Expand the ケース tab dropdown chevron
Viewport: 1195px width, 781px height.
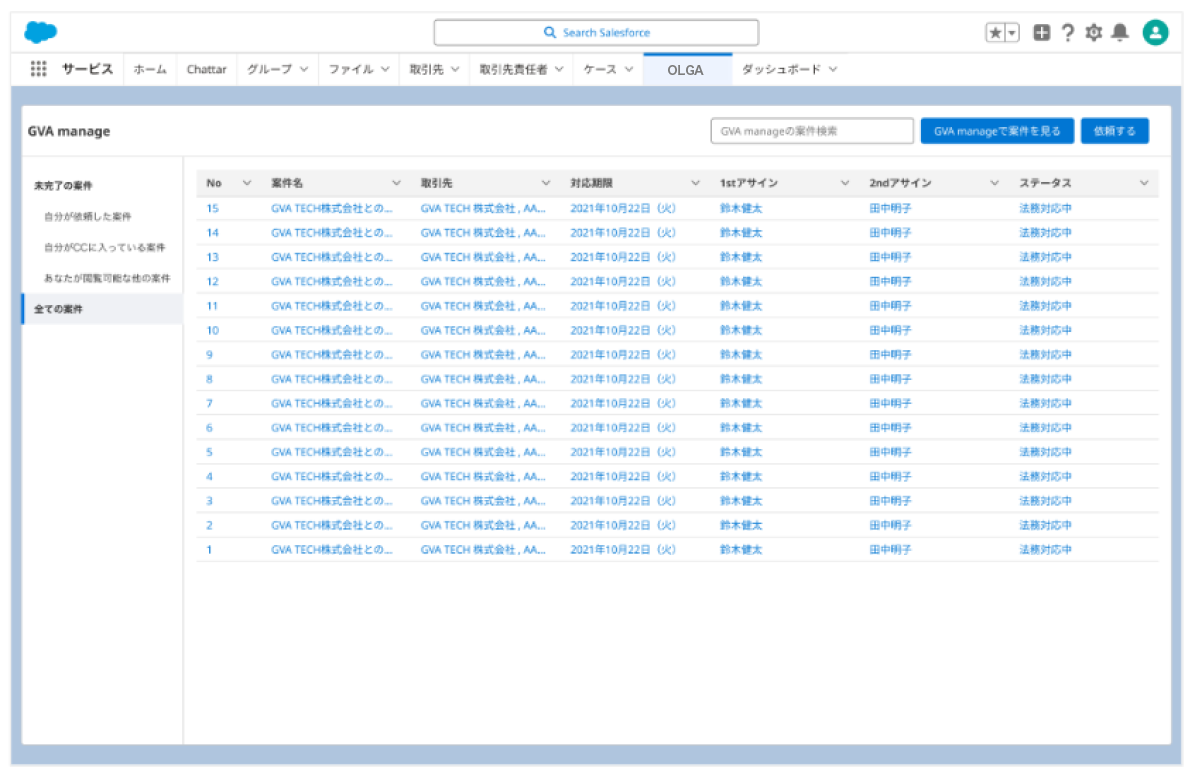point(630,69)
